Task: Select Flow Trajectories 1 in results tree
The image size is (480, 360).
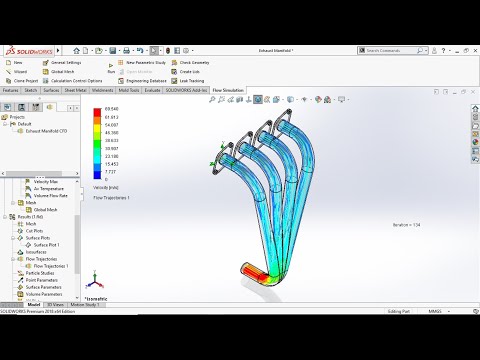Action: pyautogui.click(x=47, y=266)
